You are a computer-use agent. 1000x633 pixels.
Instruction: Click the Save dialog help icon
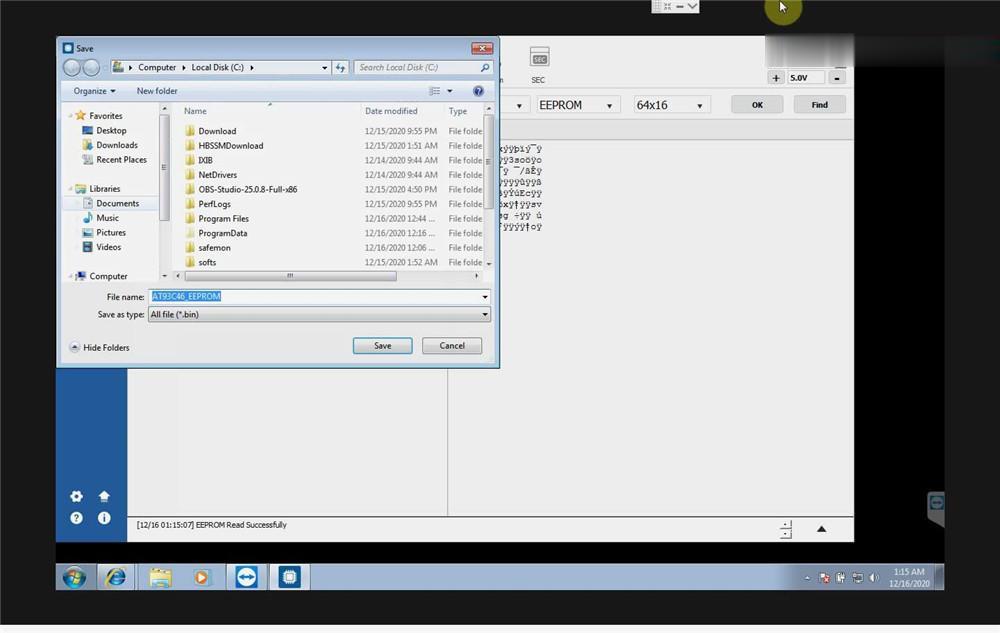pos(478,91)
